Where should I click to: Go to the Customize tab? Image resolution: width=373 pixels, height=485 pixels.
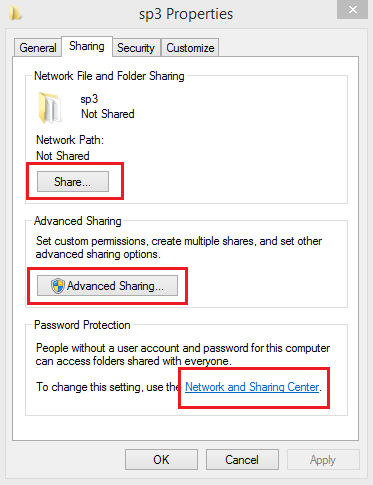pos(190,48)
